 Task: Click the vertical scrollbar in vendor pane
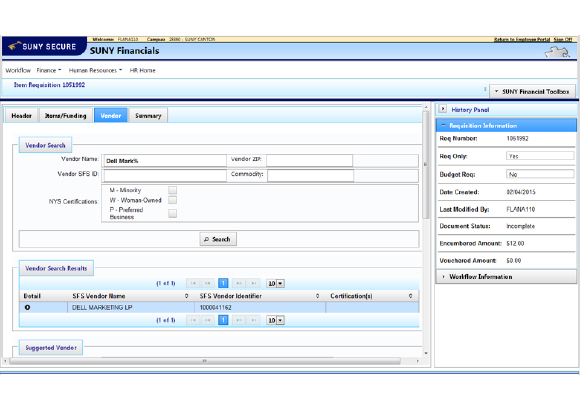[425, 165]
